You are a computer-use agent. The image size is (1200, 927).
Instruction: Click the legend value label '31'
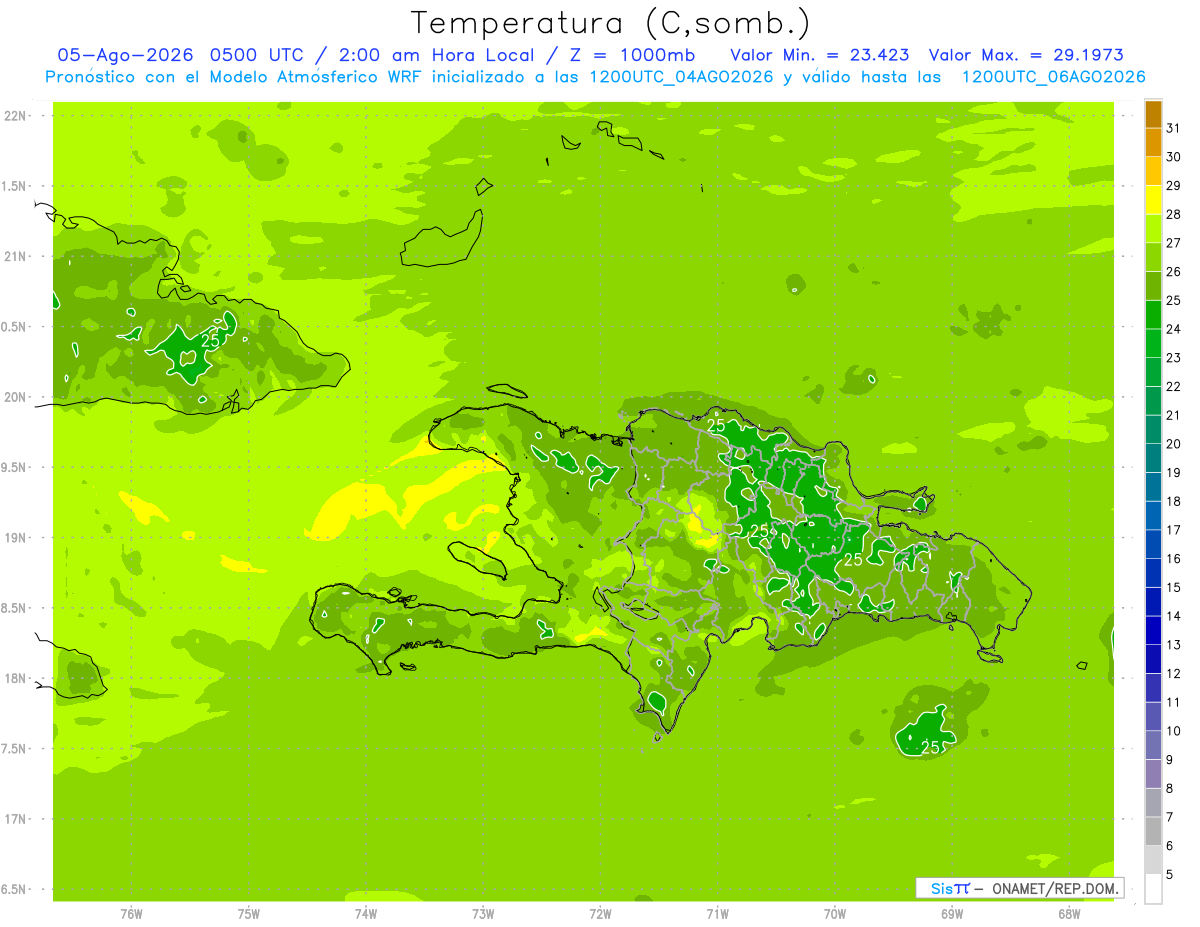1173,128
